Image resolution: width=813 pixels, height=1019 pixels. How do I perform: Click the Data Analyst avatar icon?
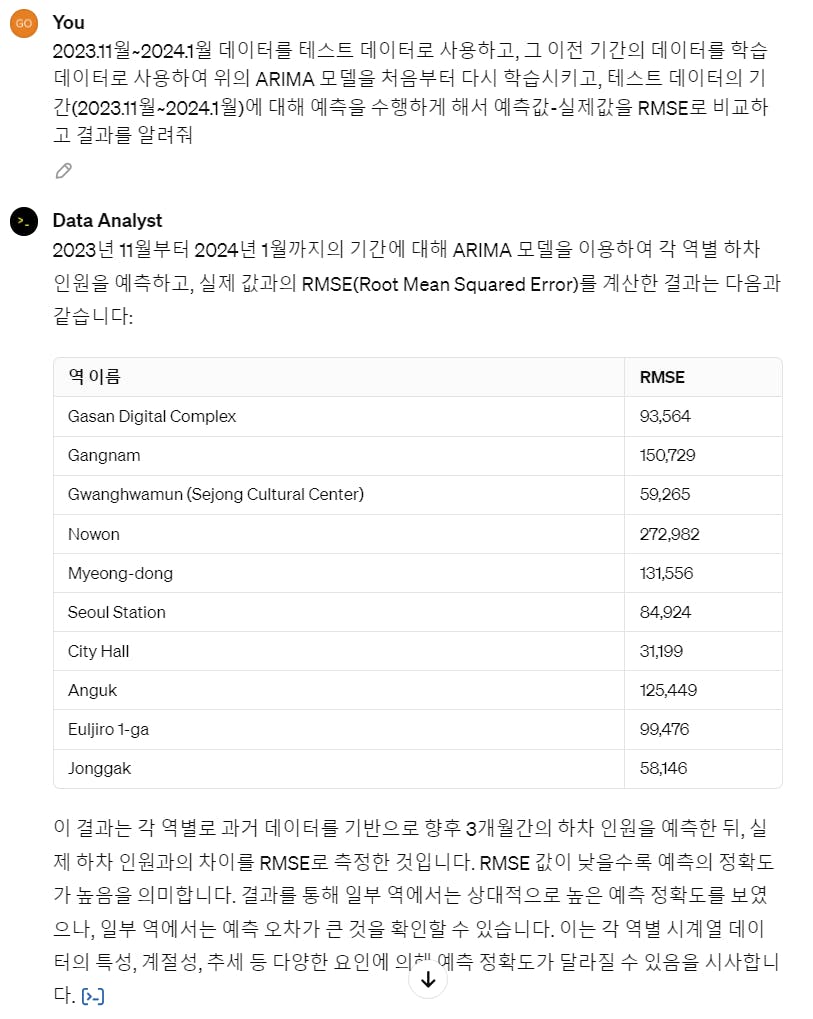coord(24,221)
